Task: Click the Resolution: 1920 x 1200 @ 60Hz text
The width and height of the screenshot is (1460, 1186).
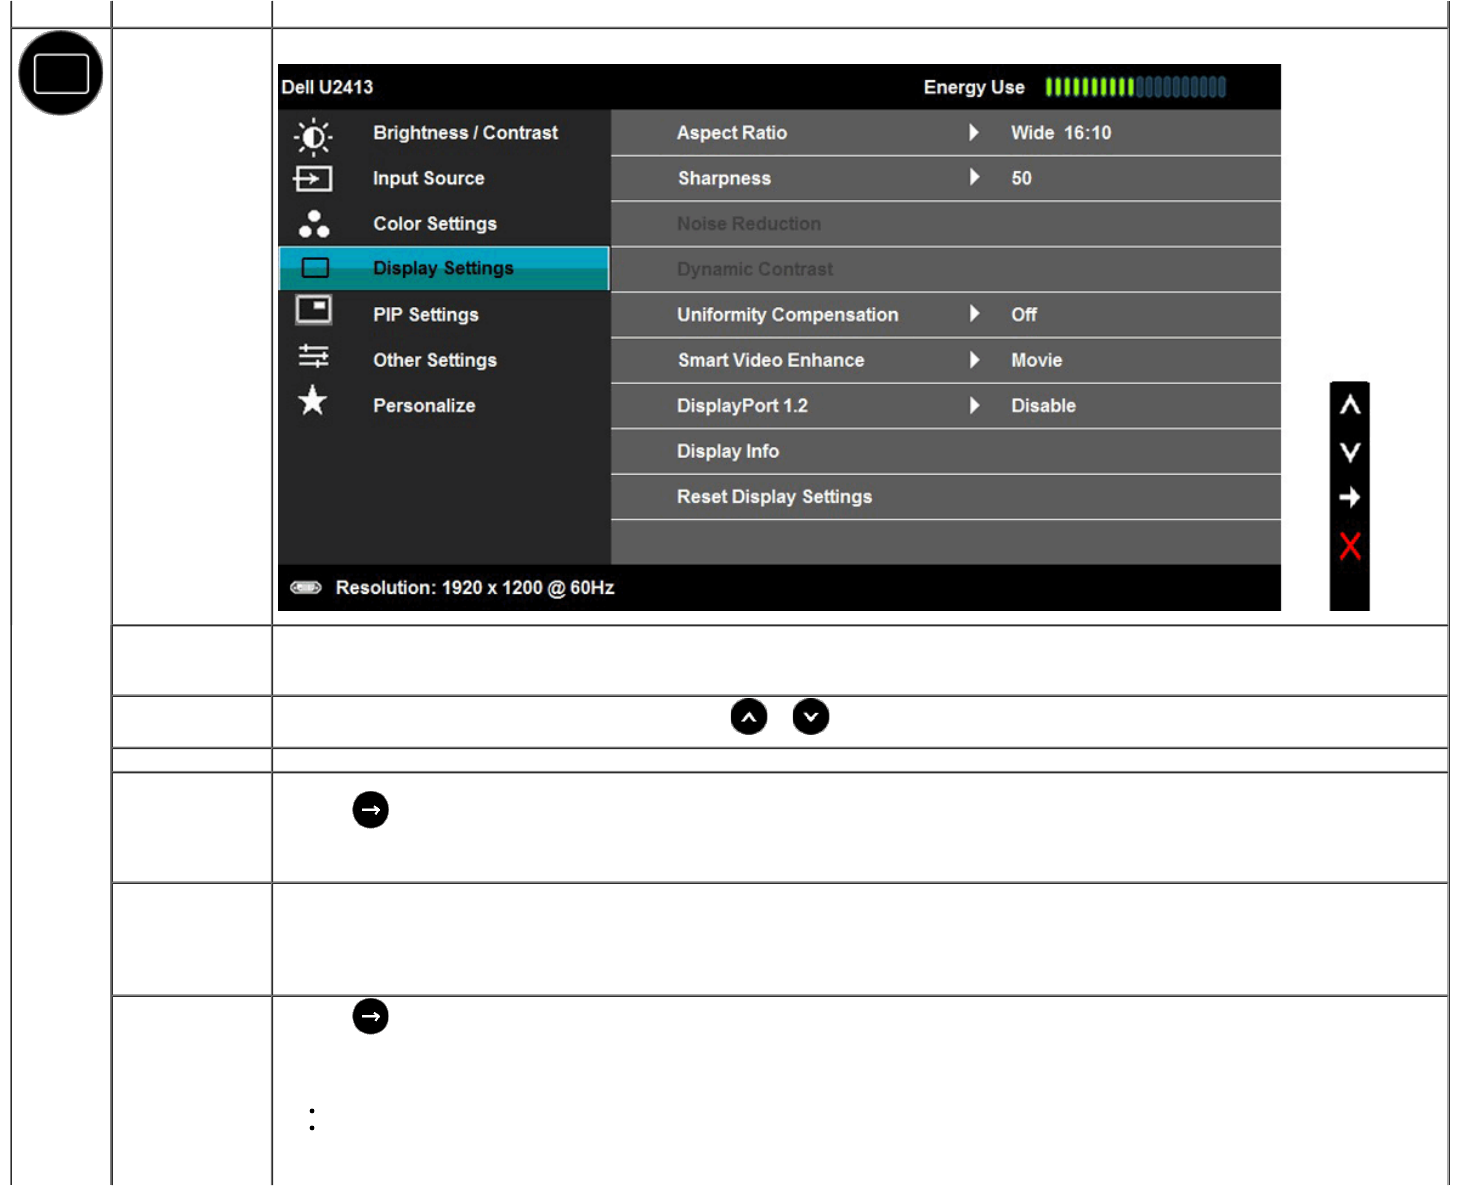Action: (x=475, y=587)
